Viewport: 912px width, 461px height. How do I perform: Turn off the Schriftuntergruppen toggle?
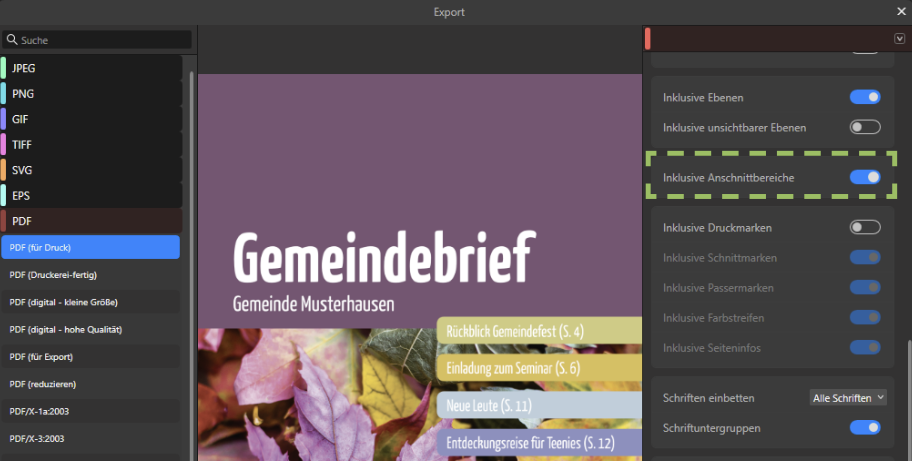(865, 427)
